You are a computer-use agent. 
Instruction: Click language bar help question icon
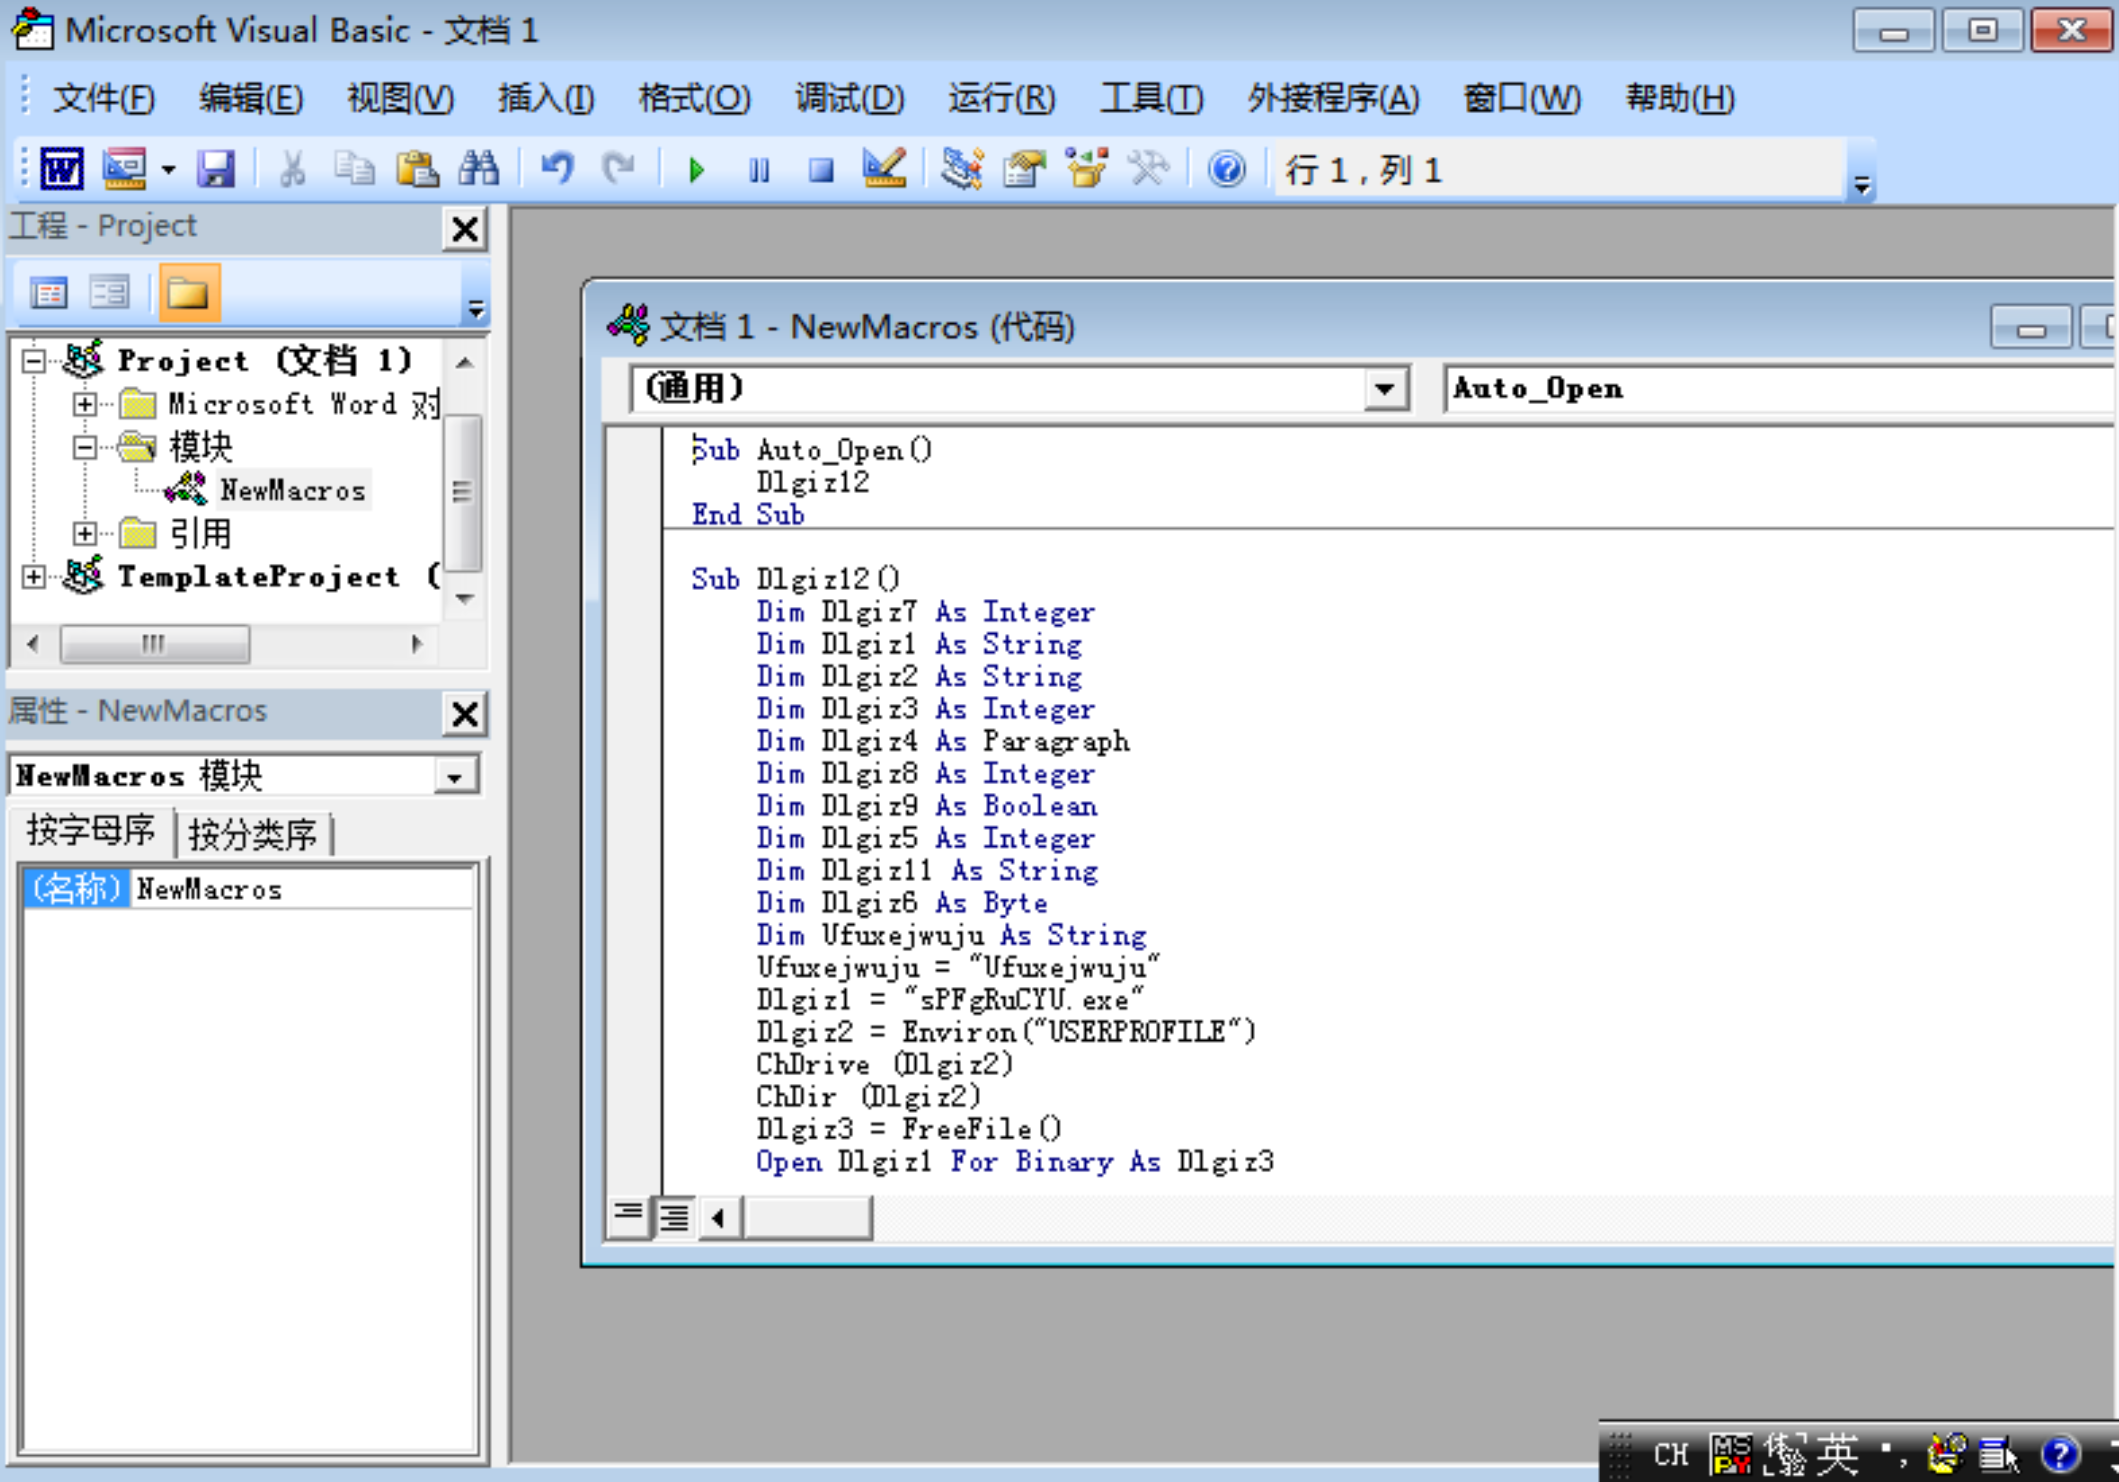(x=2061, y=1454)
